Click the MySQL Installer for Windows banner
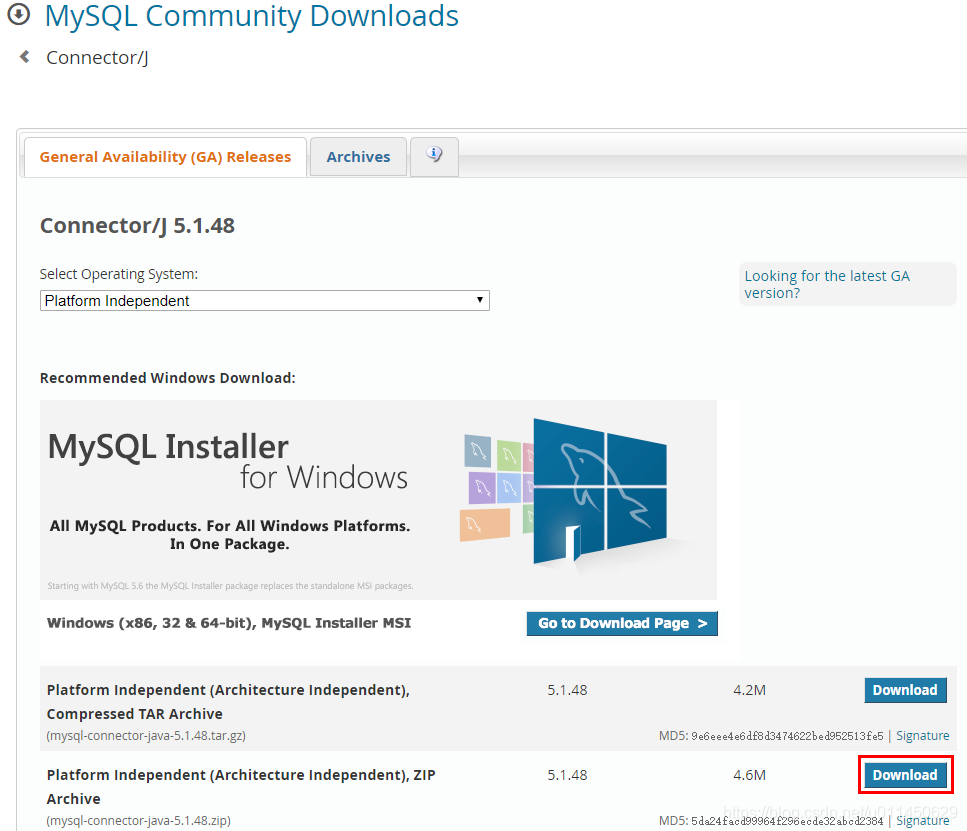This screenshot has height=831, width=967. pos(378,500)
